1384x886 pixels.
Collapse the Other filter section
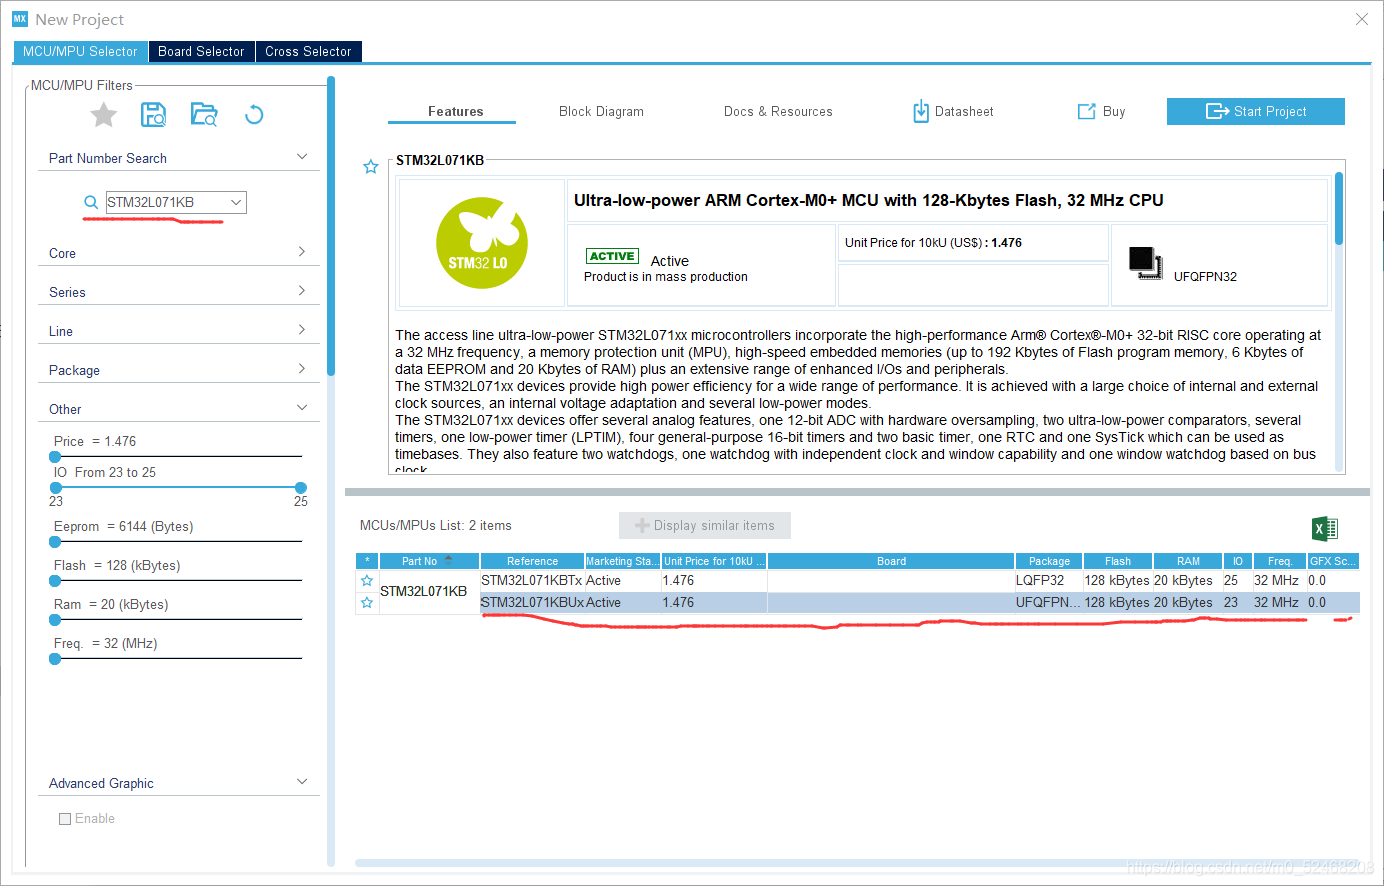[x=302, y=408]
